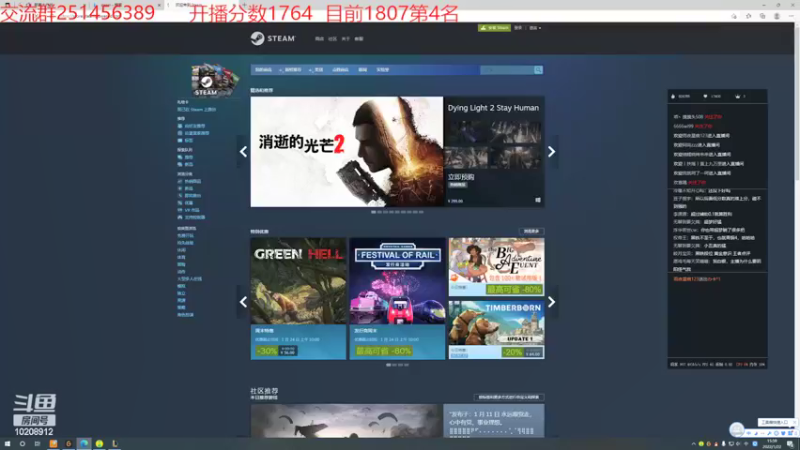Open browser settings ellipsis menu at top right
Screen dimensions: 800x450
pos(791,16)
